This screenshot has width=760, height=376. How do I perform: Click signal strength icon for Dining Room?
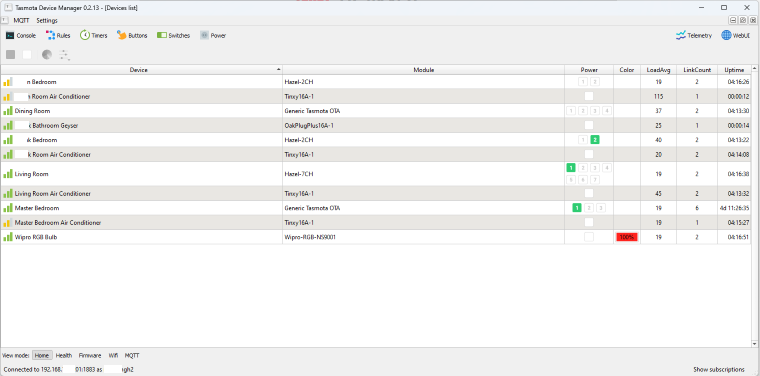[x=8, y=111]
